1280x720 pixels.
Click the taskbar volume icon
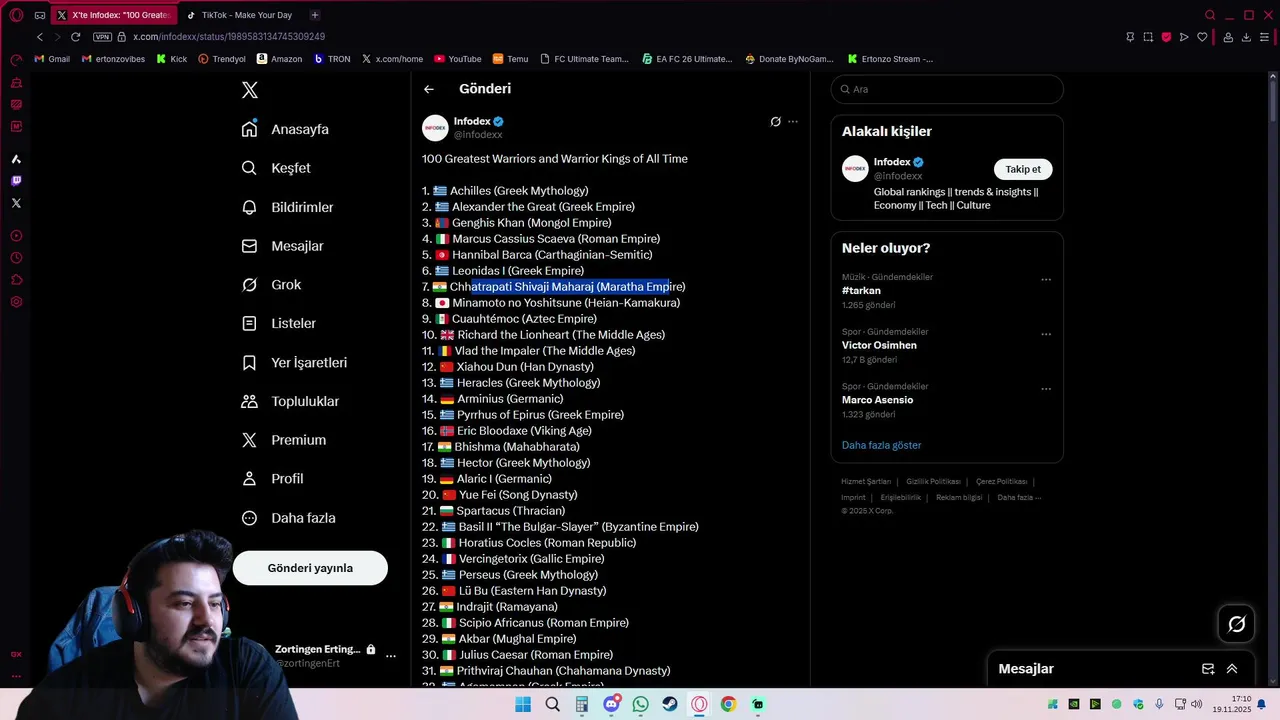point(1197,704)
